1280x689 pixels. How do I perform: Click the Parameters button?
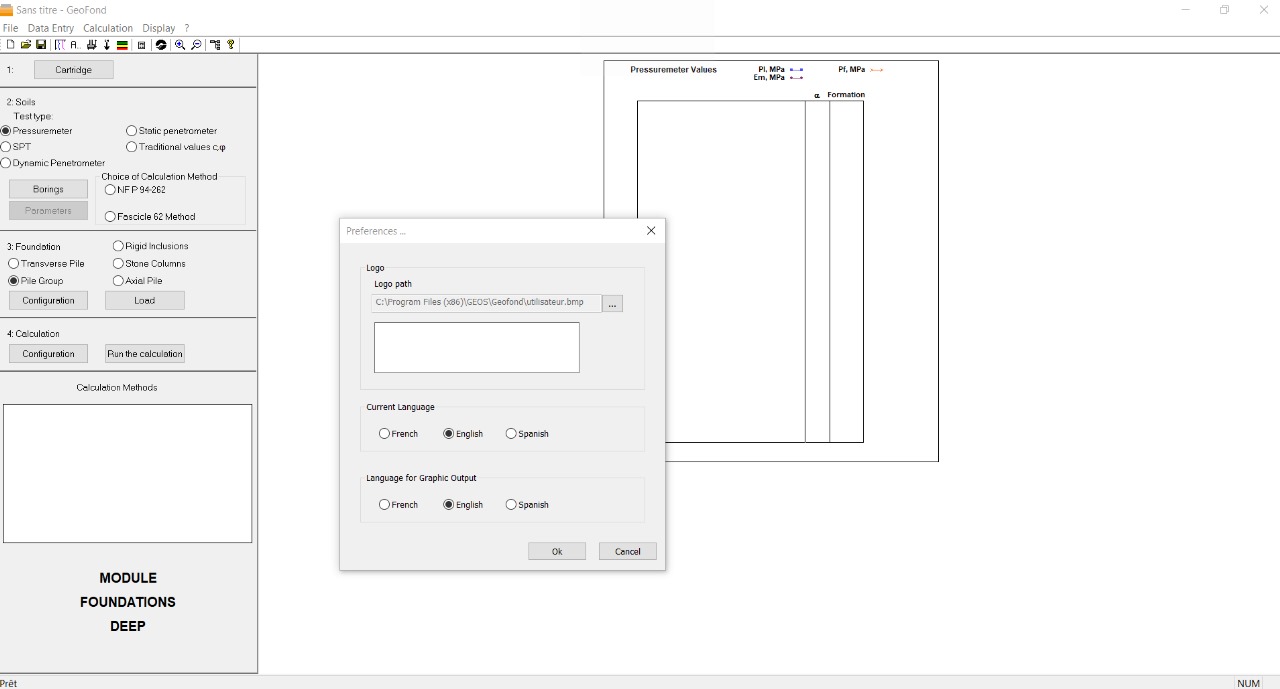click(48, 211)
